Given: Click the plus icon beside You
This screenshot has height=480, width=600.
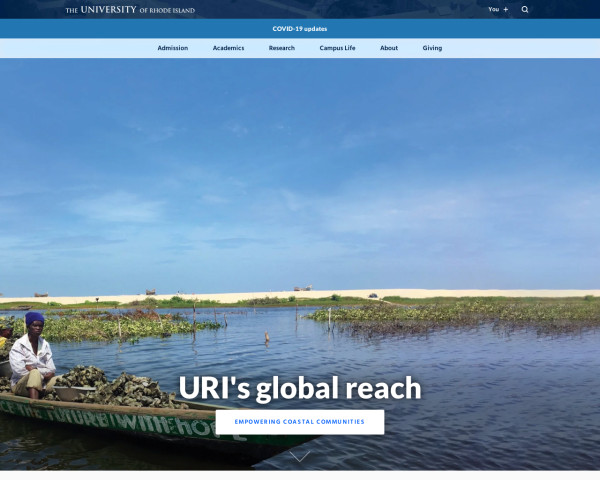Looking at the screenshot, I should coord(506,9).
